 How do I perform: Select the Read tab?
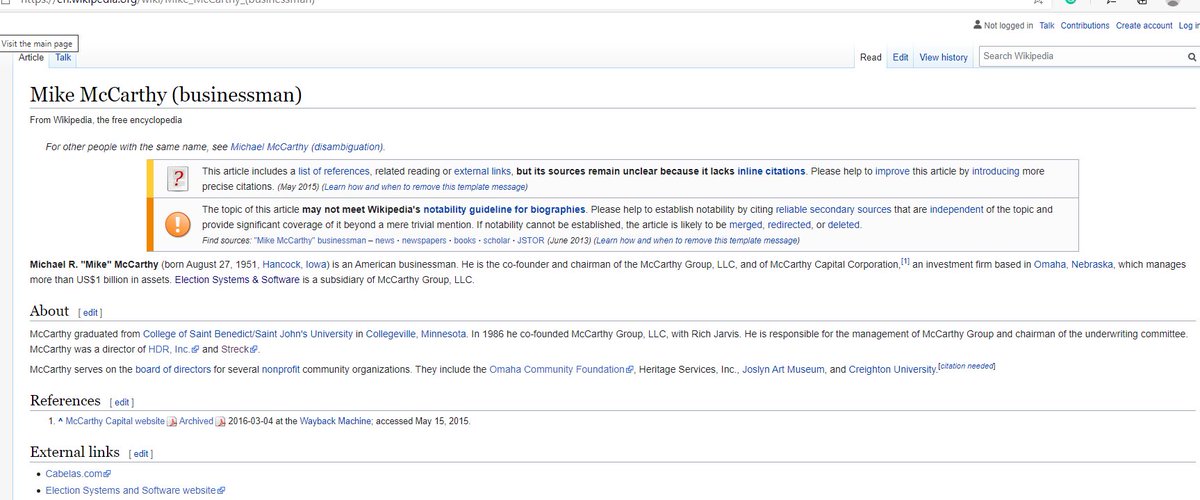pyautogui.click(x=871, y=57)
